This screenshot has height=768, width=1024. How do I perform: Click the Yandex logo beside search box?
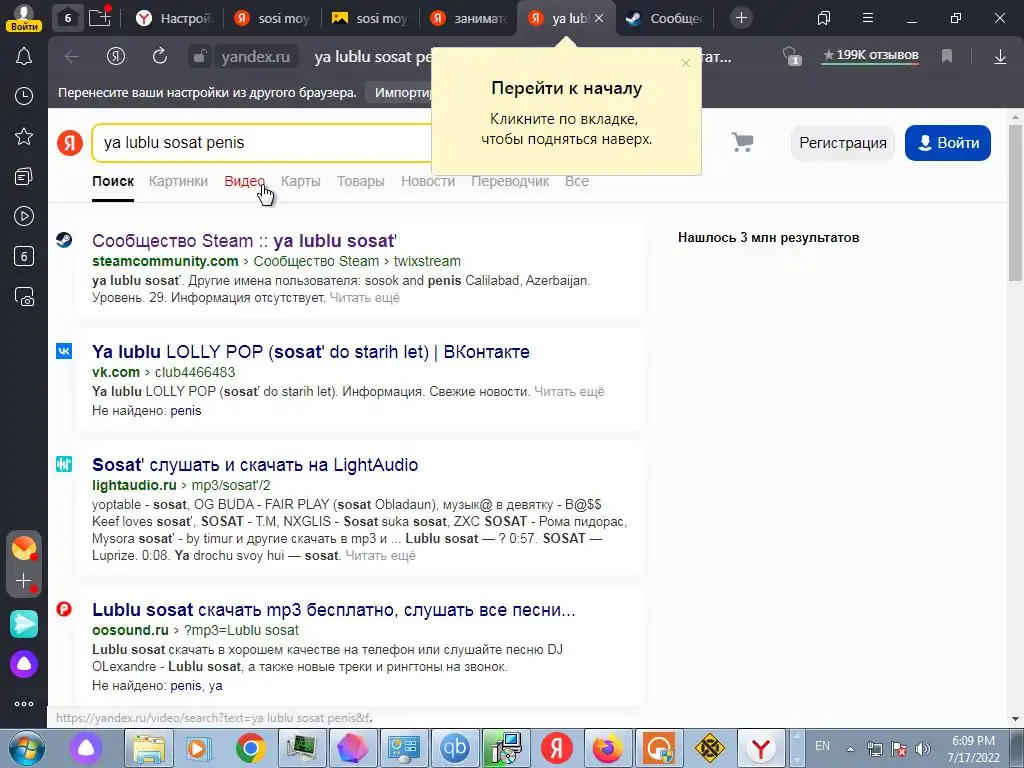pyautogui.click(x=70, y=142)
